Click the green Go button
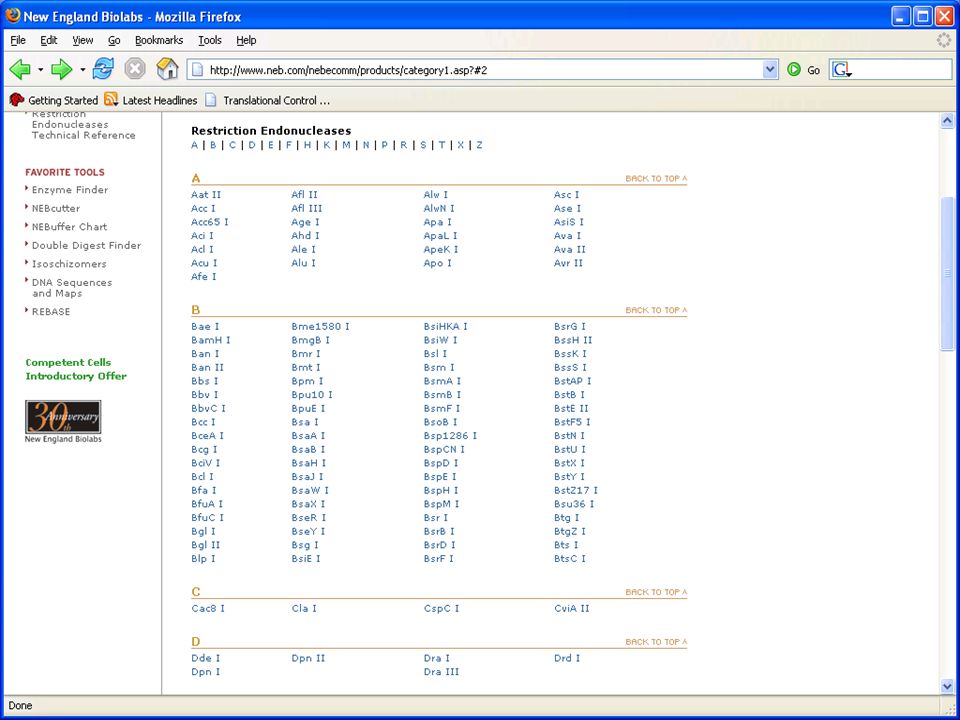 803,70
